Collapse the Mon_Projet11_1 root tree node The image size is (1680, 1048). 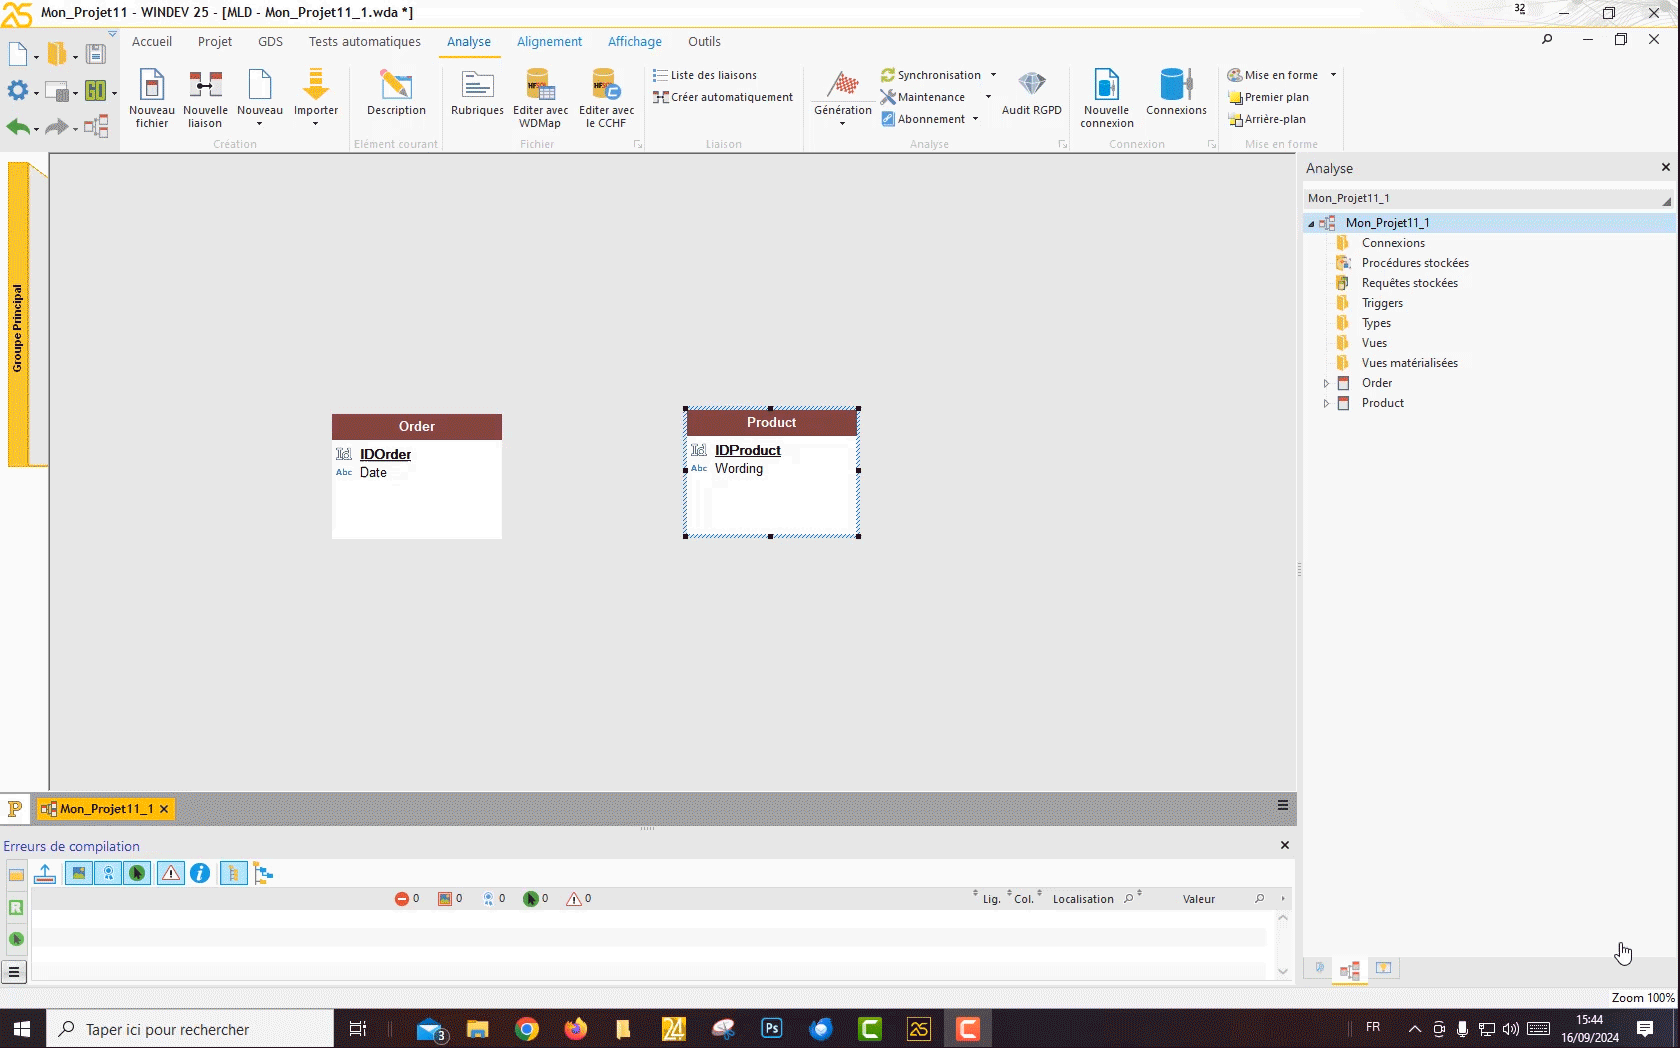1311,223
